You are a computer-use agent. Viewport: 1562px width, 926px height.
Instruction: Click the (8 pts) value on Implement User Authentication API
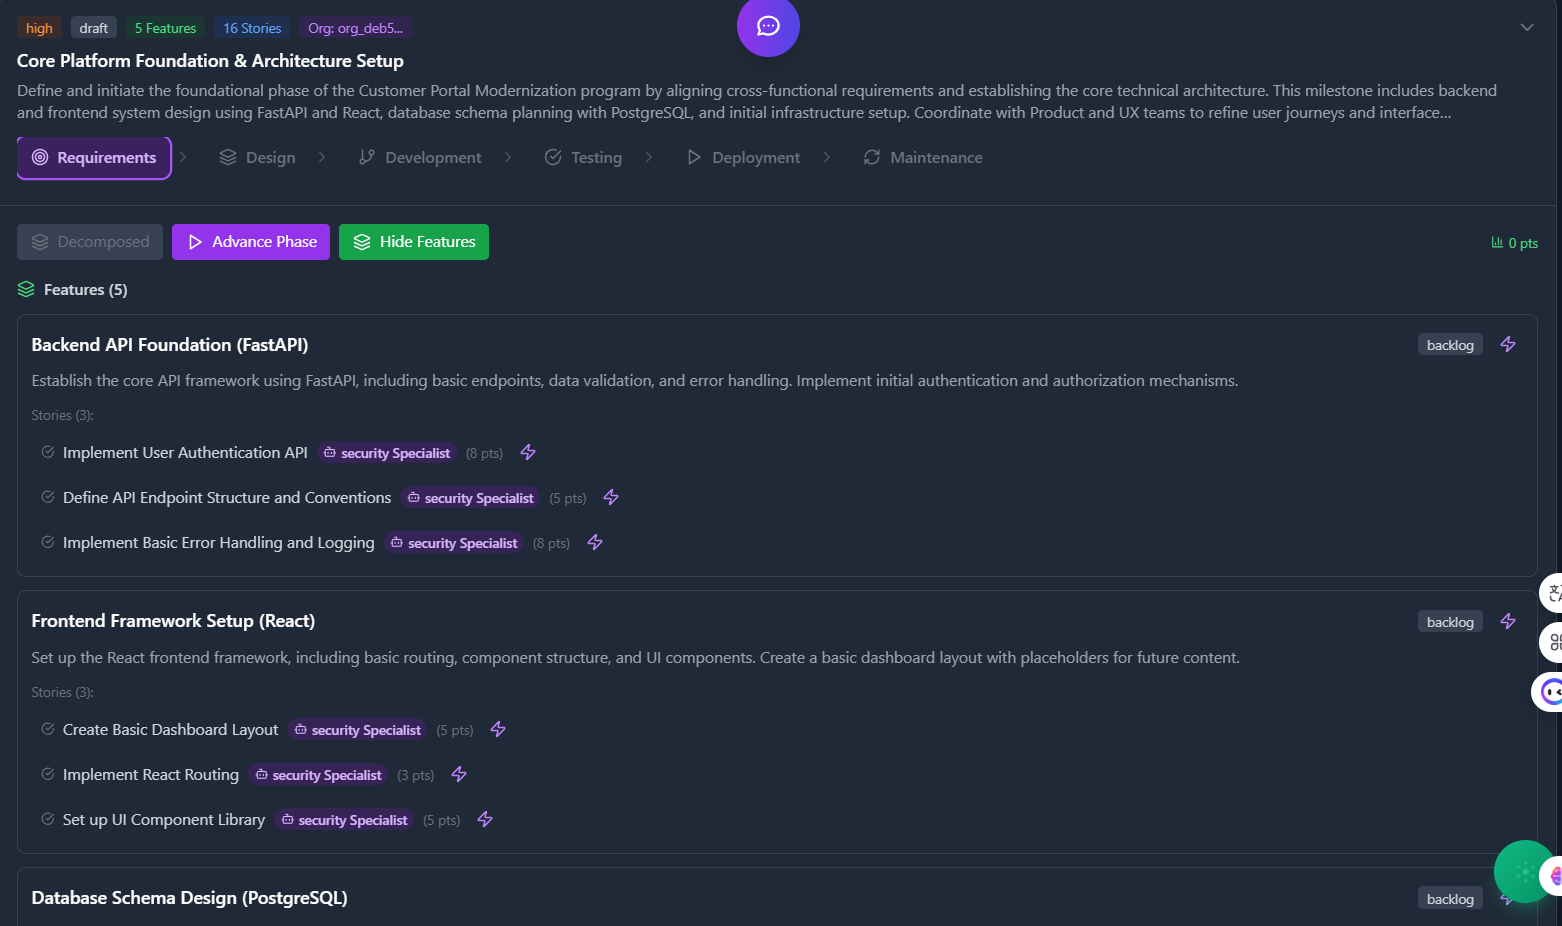[x=485, y=453]
